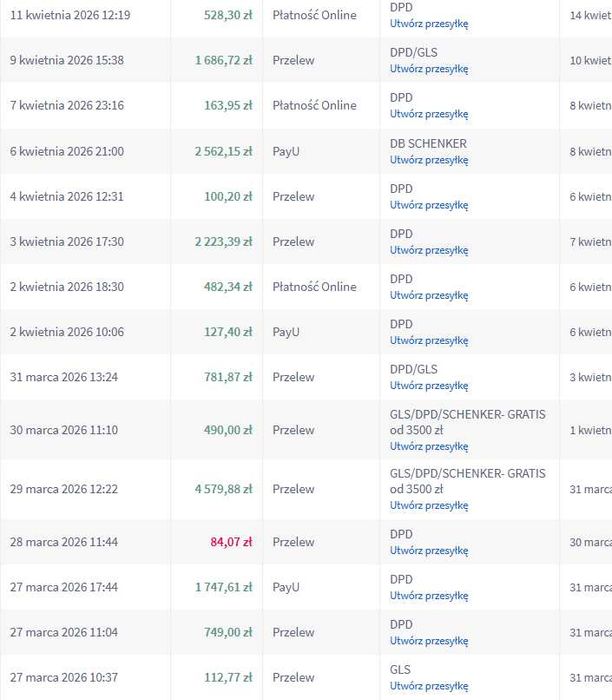Open Utwórz przesyłkę for 4 kwietnia 12:31 order
Image resolution: width=612 pixels, height=700 pixels.
coord(429,205)
